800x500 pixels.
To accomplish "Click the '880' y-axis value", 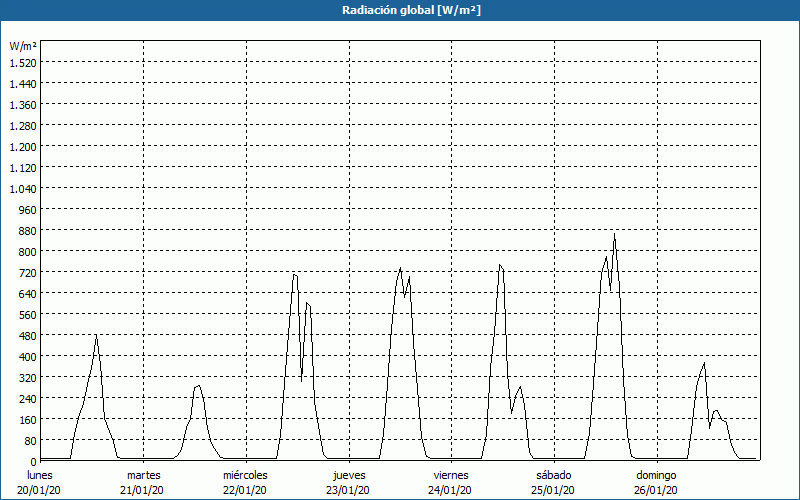I will pyautogui.click(x=28, y=231).
